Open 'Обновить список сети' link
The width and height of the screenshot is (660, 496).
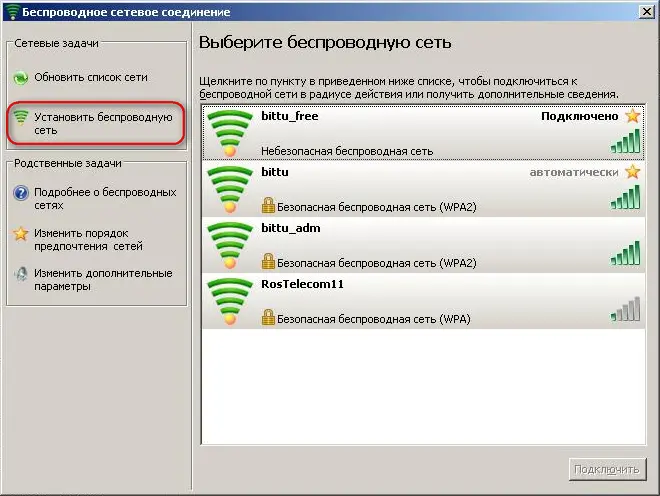pyautogui.click(x=91, y=77)
